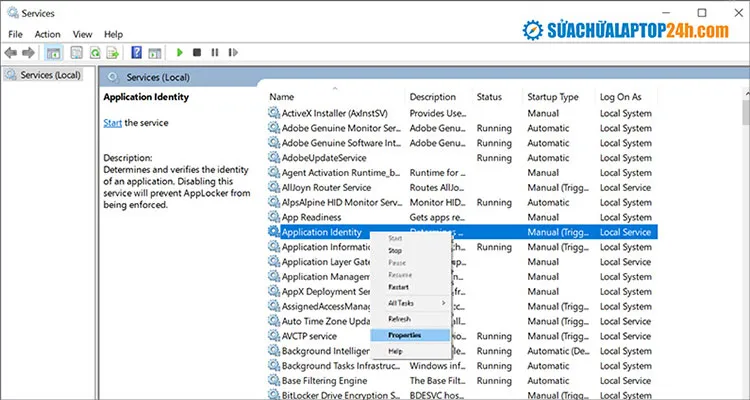This screenshot has width=750, height=400.
Task: Select Refresh from the context menu
Action: (399, 319)
